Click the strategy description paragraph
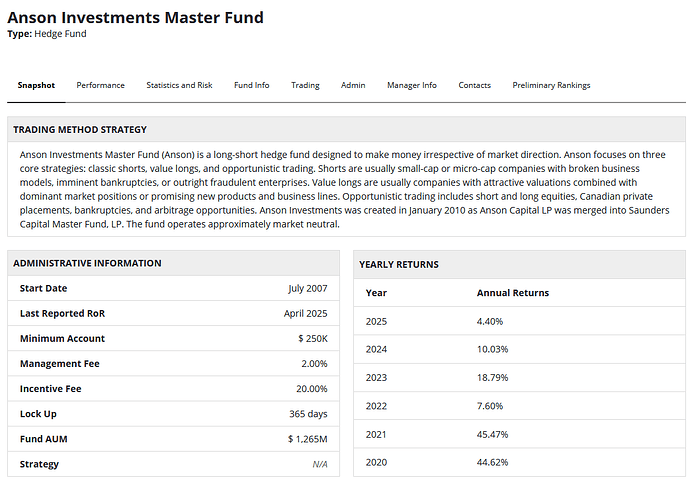Viewport: 690px width, 484px height. (344, 189)
